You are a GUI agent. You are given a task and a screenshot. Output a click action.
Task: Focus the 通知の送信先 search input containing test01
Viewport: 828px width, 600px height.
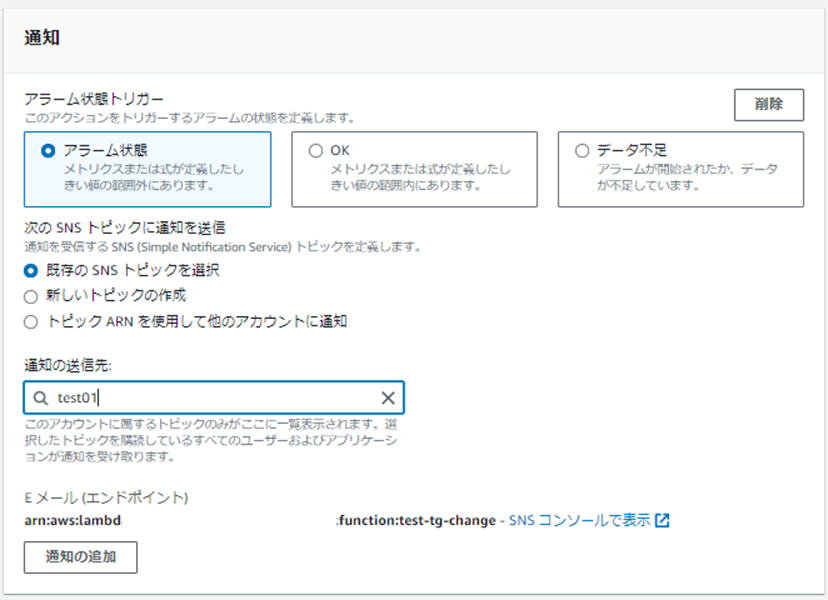point(214,398)
